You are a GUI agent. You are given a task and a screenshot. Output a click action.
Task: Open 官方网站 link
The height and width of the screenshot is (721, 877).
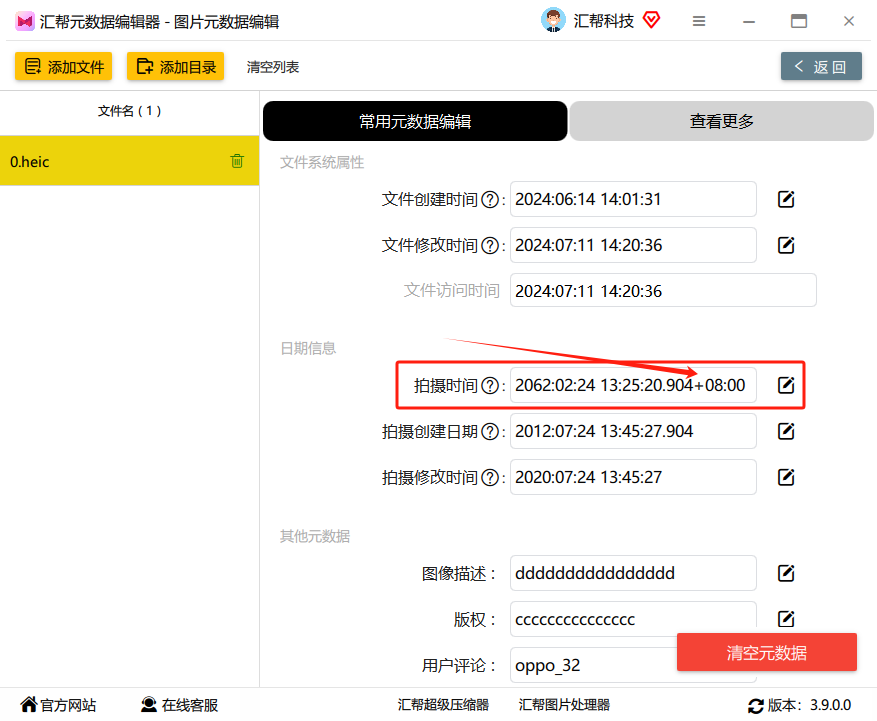point(58,705)
